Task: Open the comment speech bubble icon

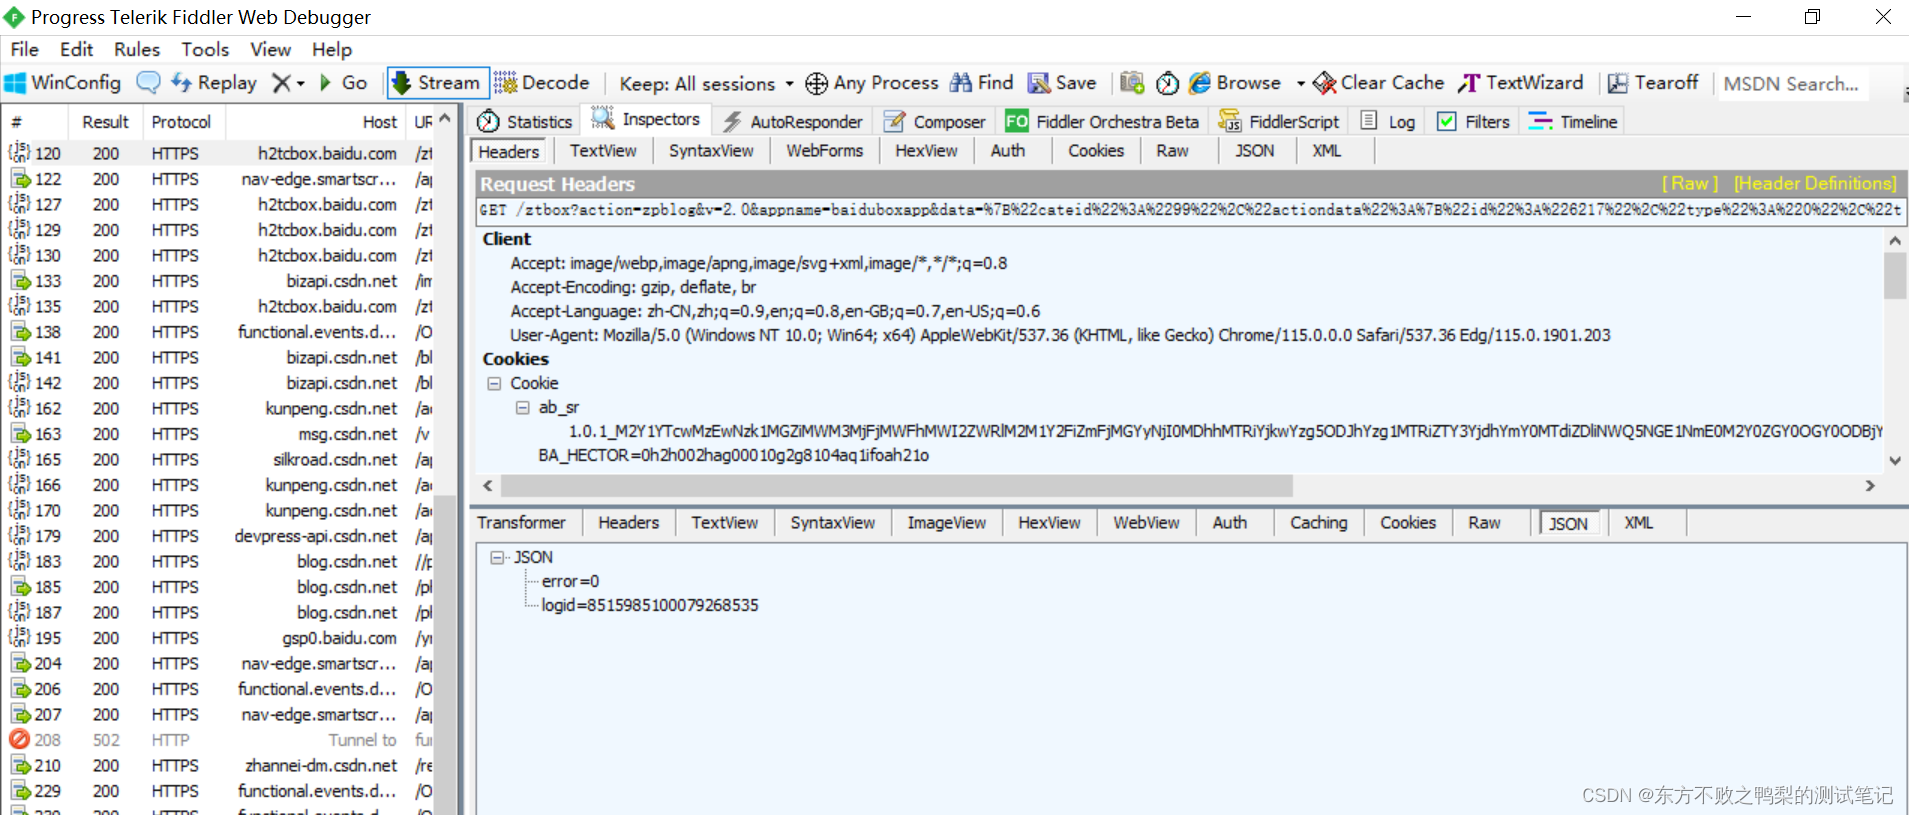Action: 148,83
